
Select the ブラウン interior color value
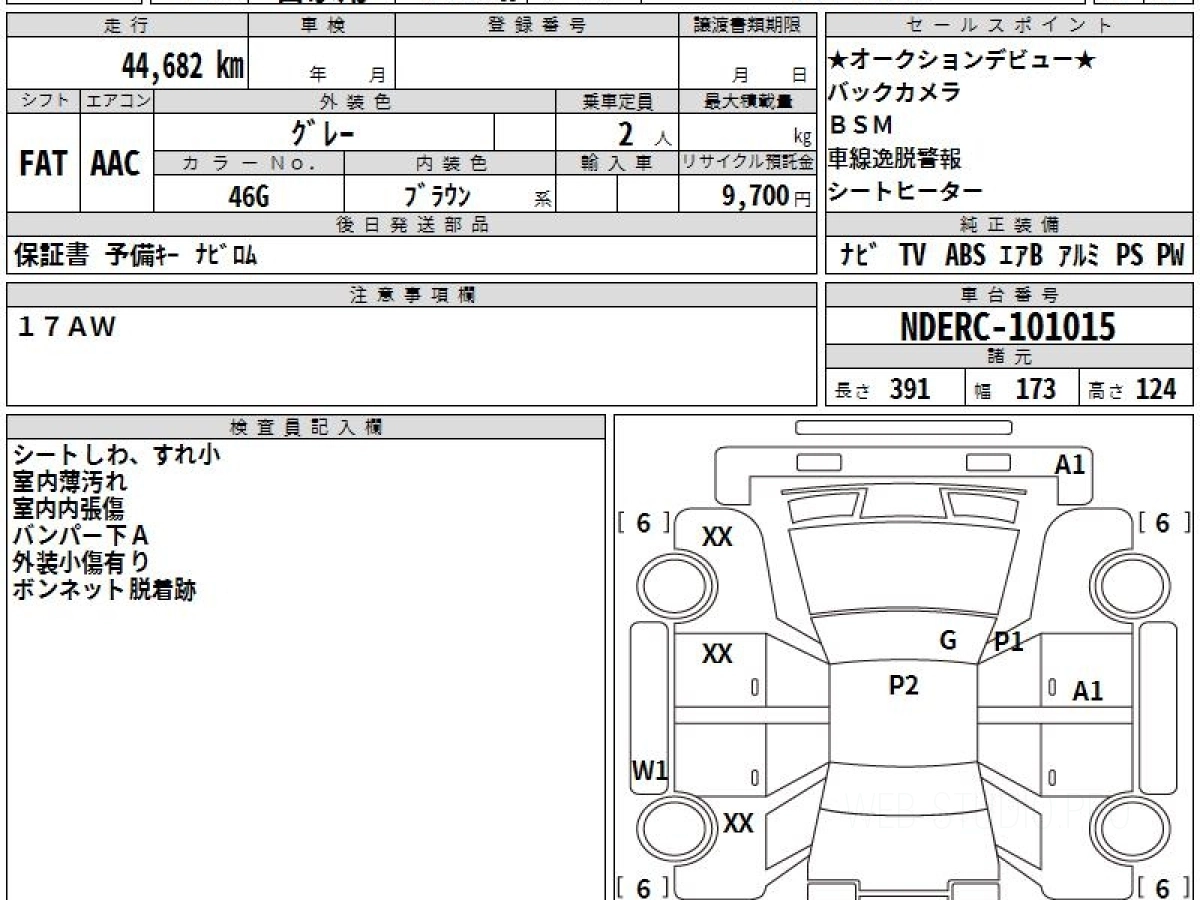tap(437, 196)
